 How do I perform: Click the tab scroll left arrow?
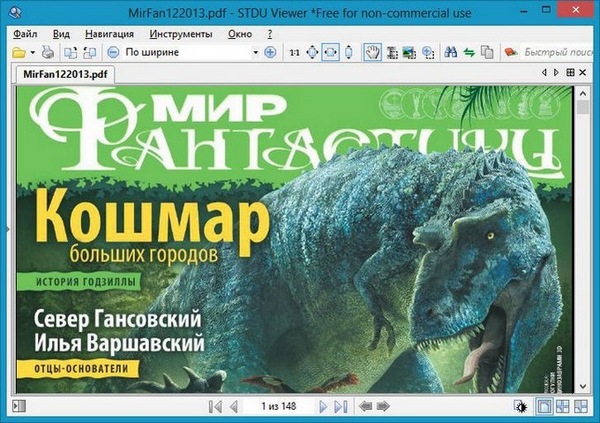pos(544,72)
